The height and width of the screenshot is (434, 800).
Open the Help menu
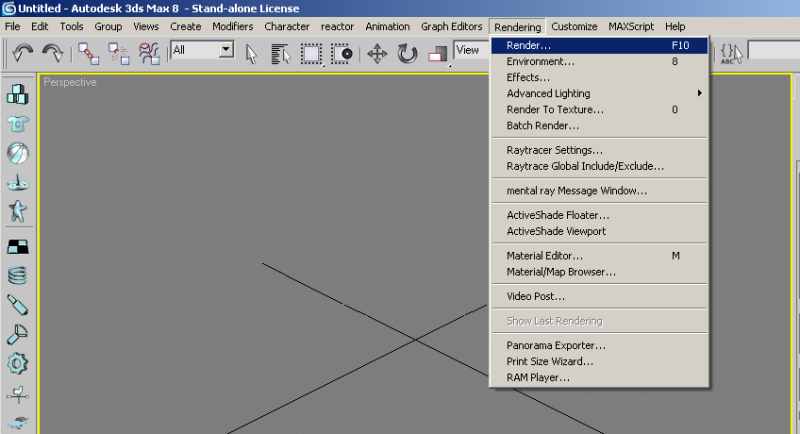(675, 27)
